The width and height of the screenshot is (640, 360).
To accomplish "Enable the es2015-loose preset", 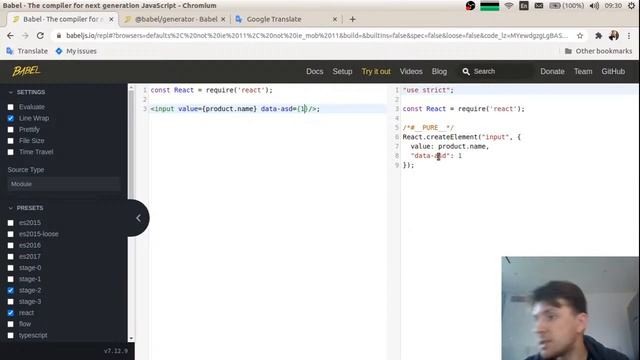I will [11, 234].
